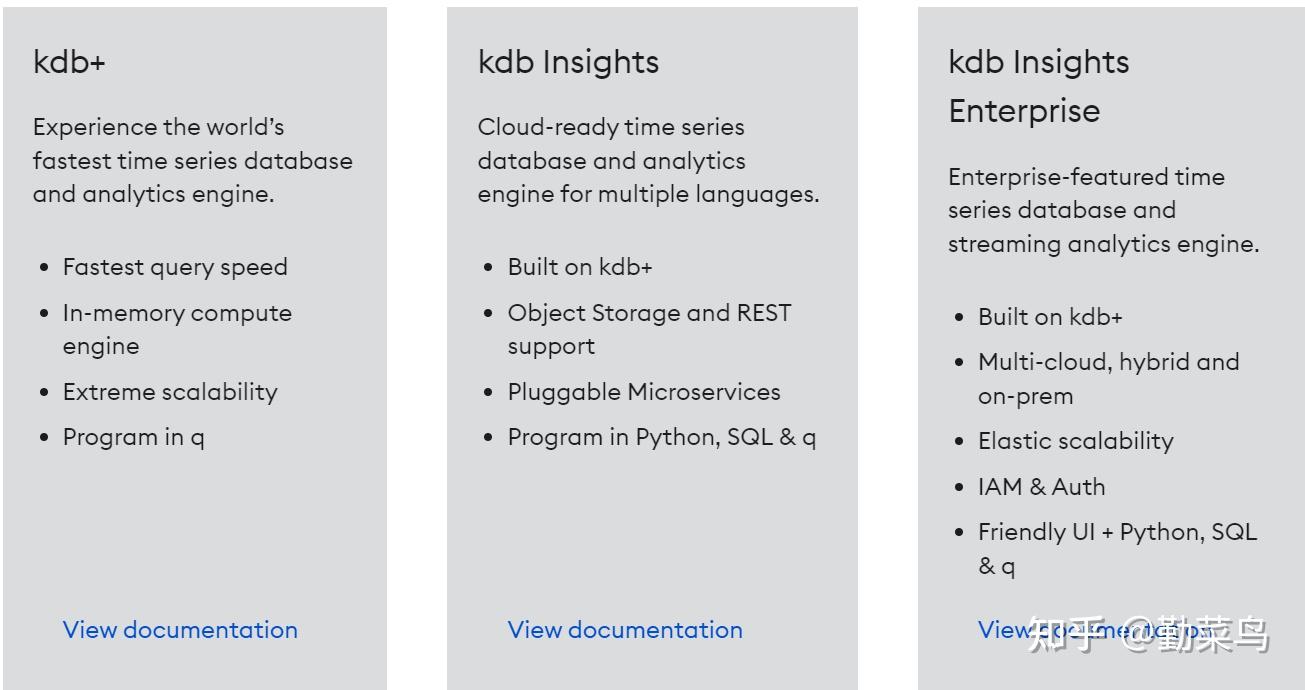Click the 'Elastic scalability' bullet item
The width and height of the screenshot is (1305, 690).
[1075, 441]
